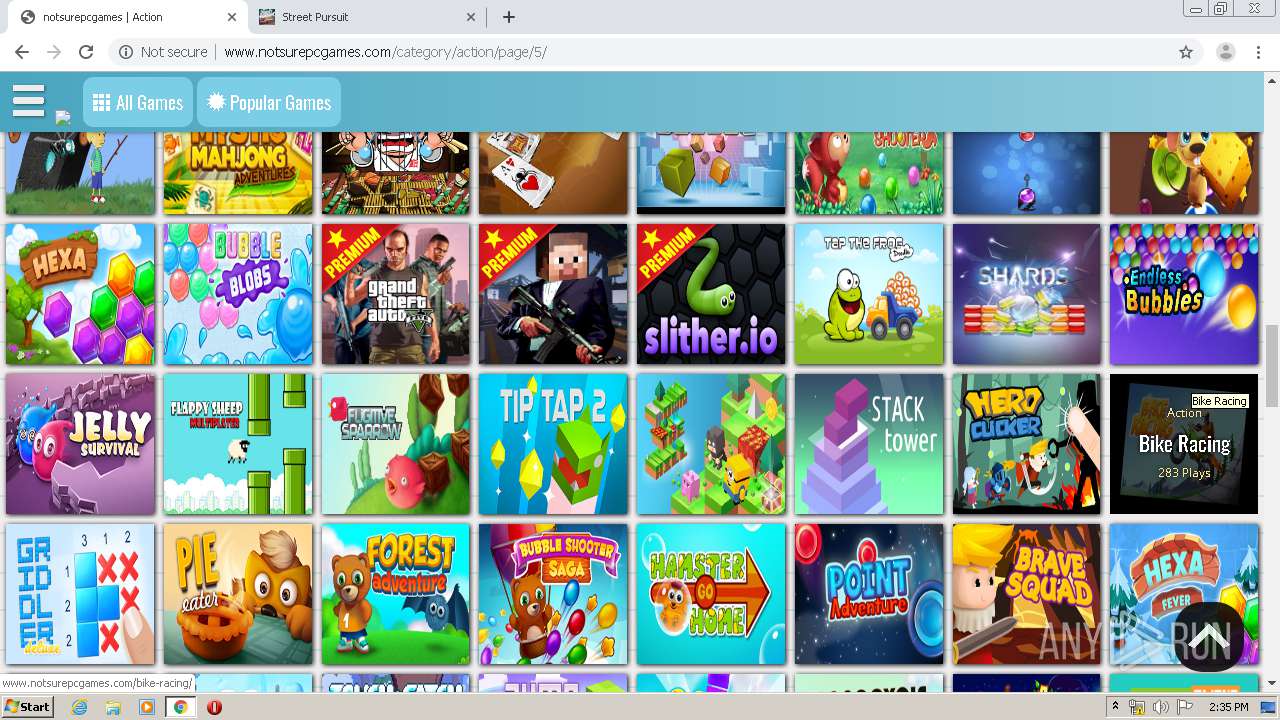Viewport: 1280px width, 720px height.
Task: Bookmark this page with the star icon
Action: pyautogui.click(x=1186, y=52)
